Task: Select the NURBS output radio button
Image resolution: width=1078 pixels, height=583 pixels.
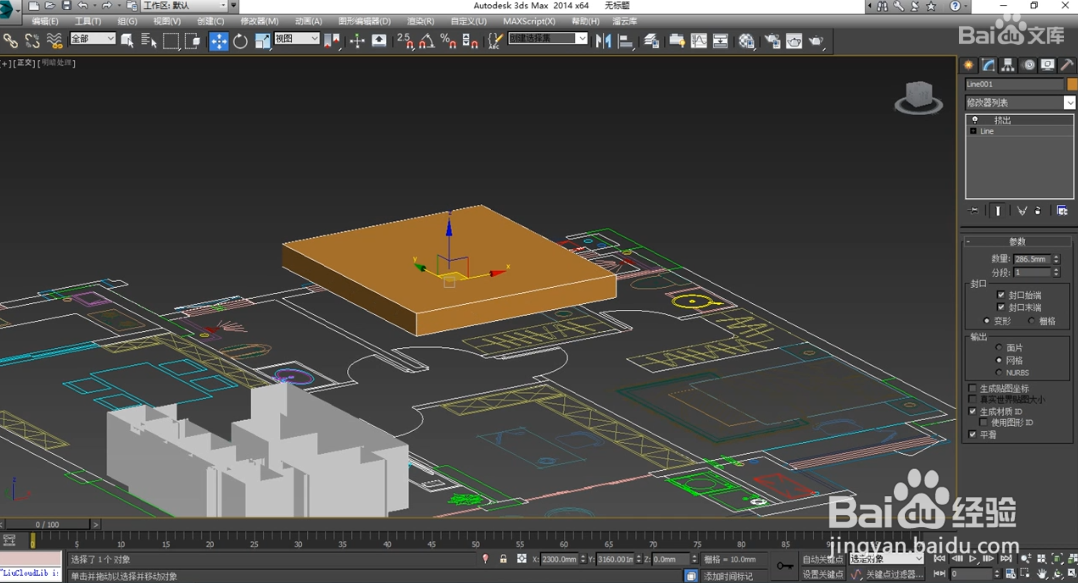Action: [999, 372]
